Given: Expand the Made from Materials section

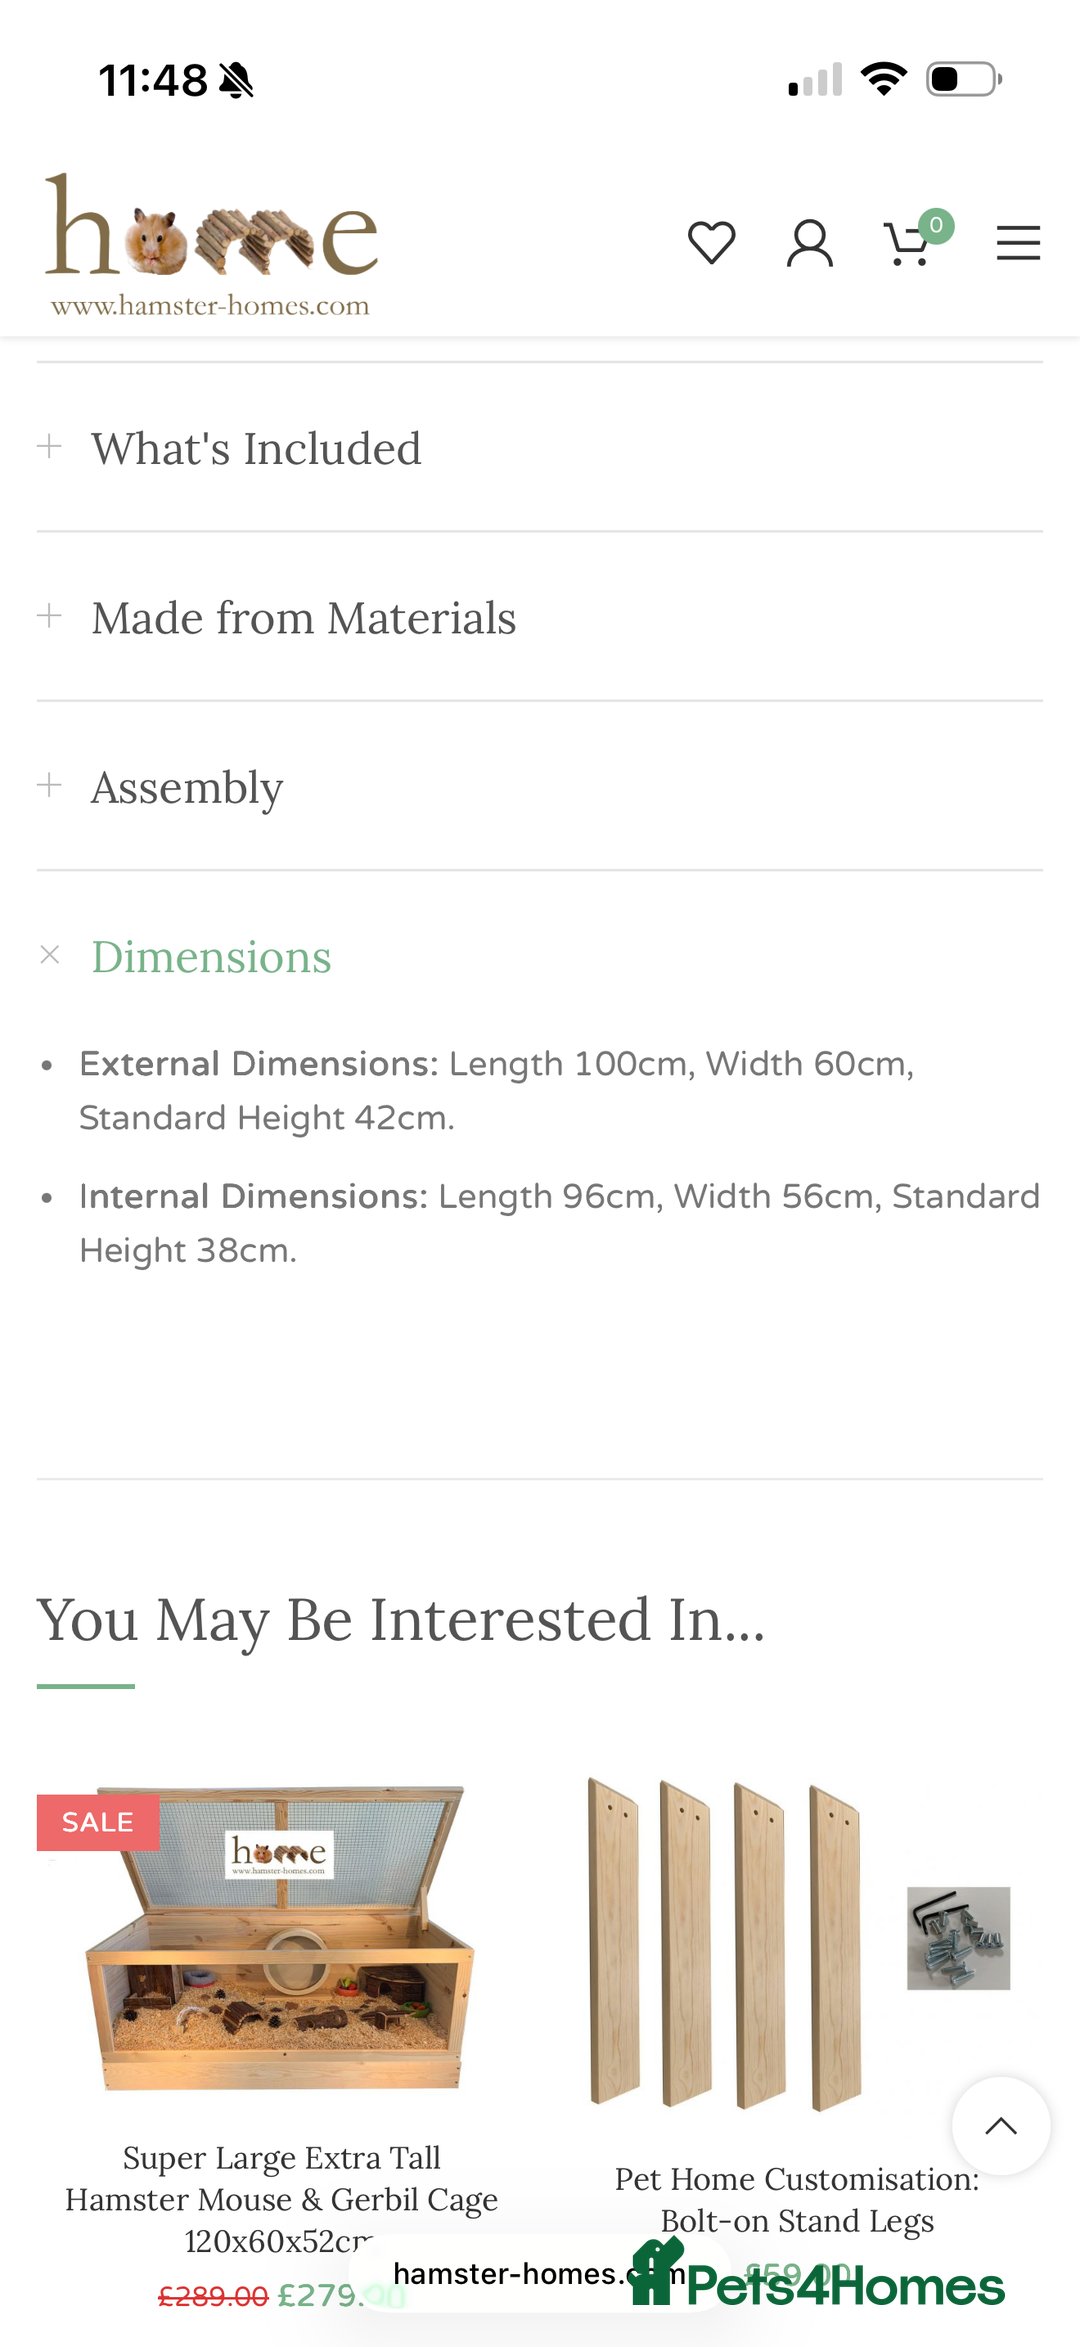Looking at the screenshot, I should [303, 617].
